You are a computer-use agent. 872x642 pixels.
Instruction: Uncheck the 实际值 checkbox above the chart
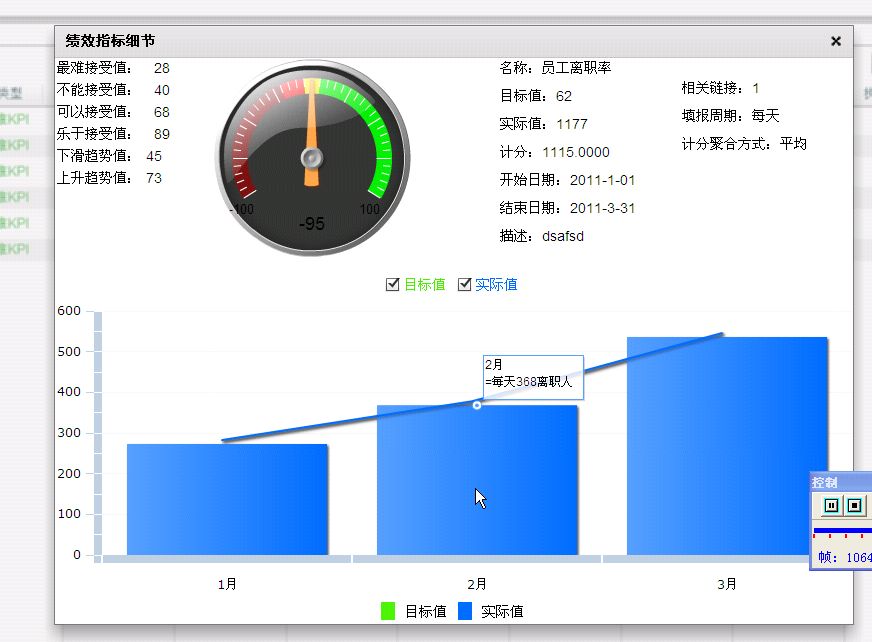464,285
